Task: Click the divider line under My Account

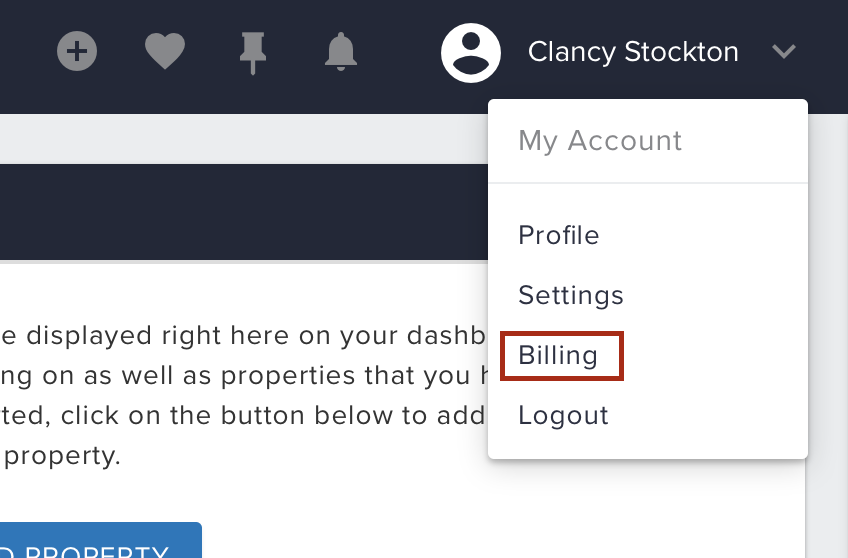Action: click(x=648, y=183)
